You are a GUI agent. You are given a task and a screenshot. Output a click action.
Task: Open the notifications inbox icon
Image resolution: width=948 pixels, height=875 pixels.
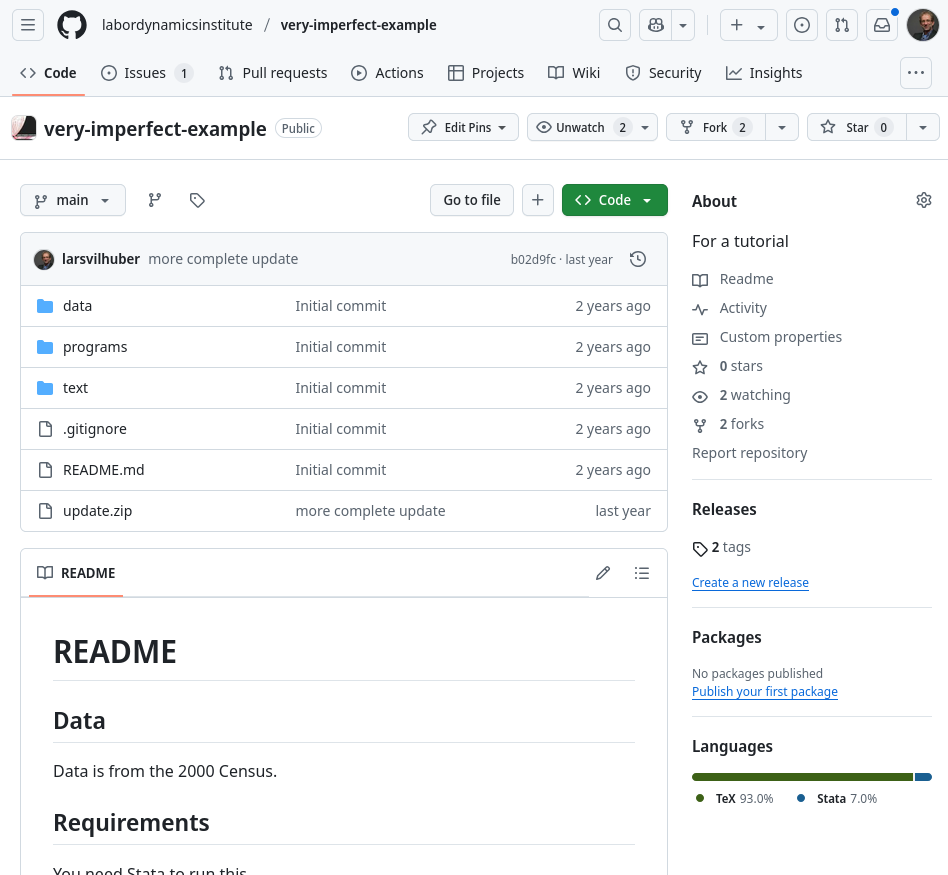click(x=882, y=25)
